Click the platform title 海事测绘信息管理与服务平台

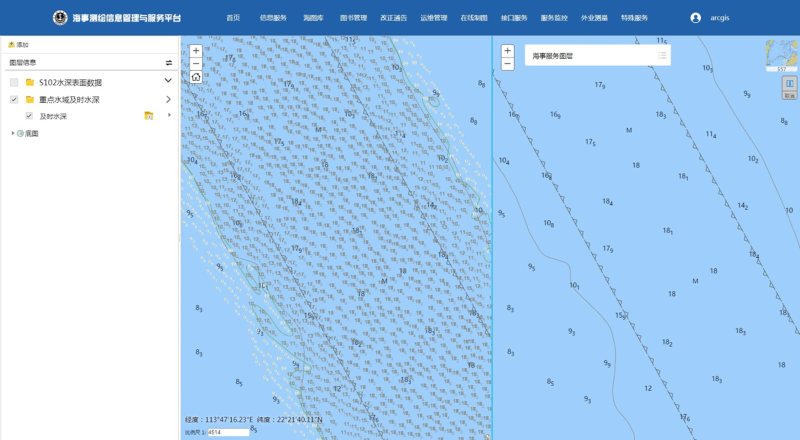pos(127,18)
